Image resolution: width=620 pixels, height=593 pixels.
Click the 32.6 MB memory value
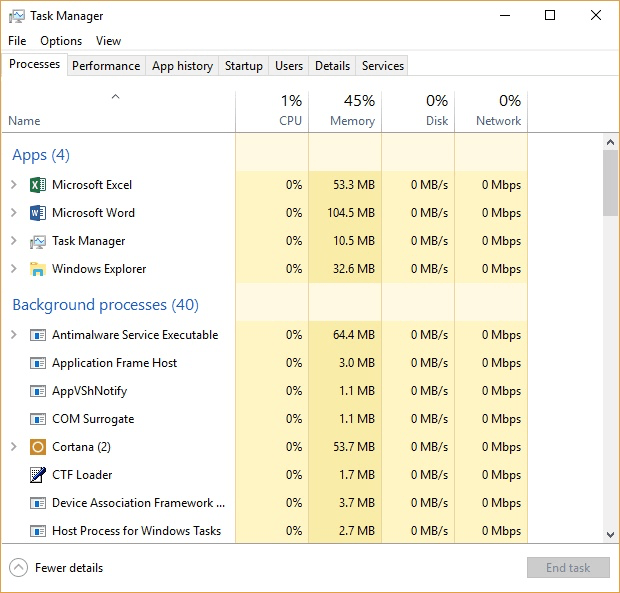pyautogui.click(x=353, y=269)
